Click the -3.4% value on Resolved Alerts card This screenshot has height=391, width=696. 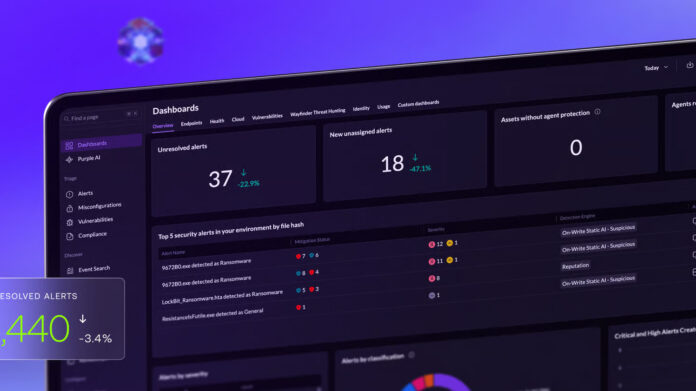[x=95, y=338]
